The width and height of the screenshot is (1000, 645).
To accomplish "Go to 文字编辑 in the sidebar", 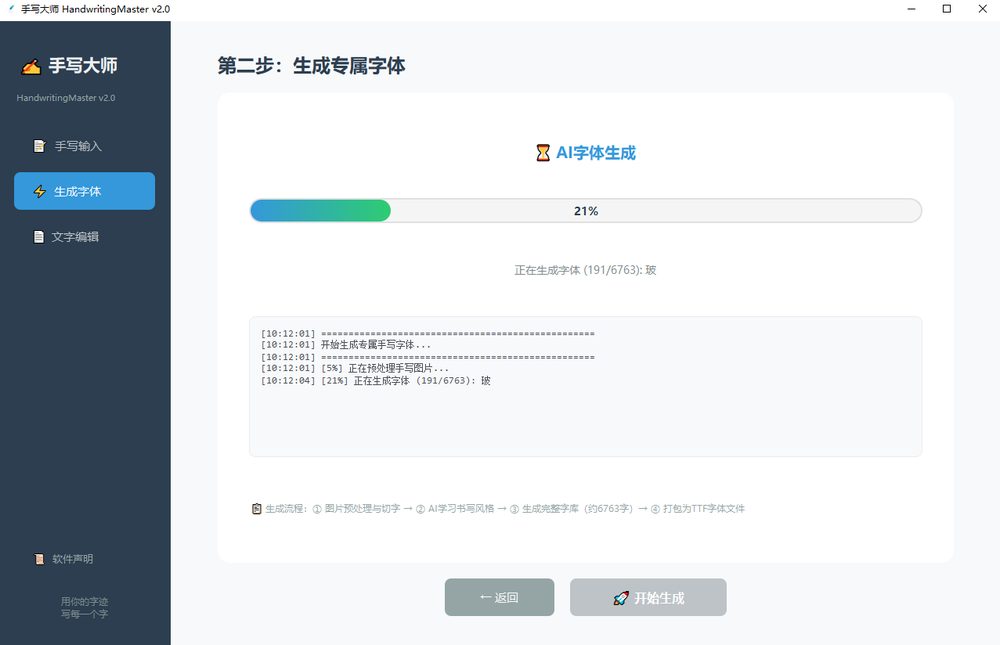I will [84, 237].
